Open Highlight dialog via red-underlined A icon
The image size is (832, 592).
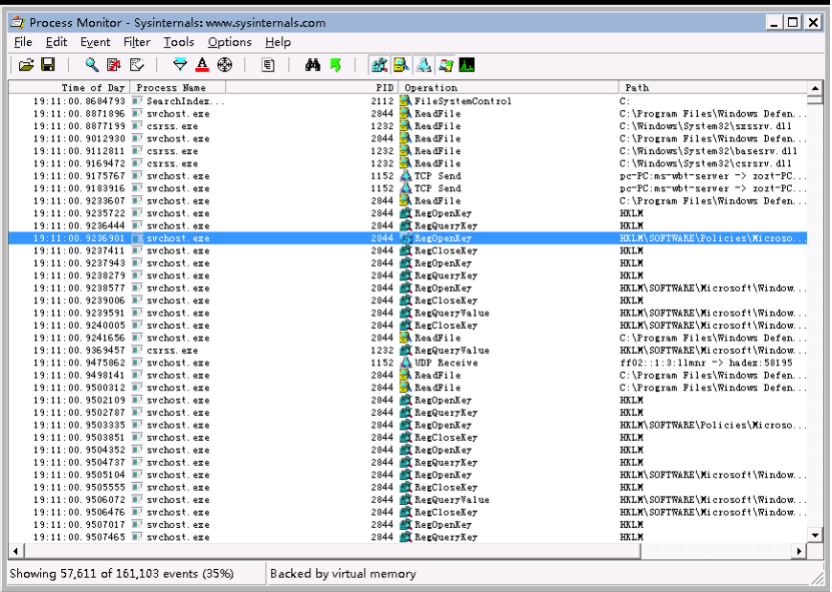[202, 65]
